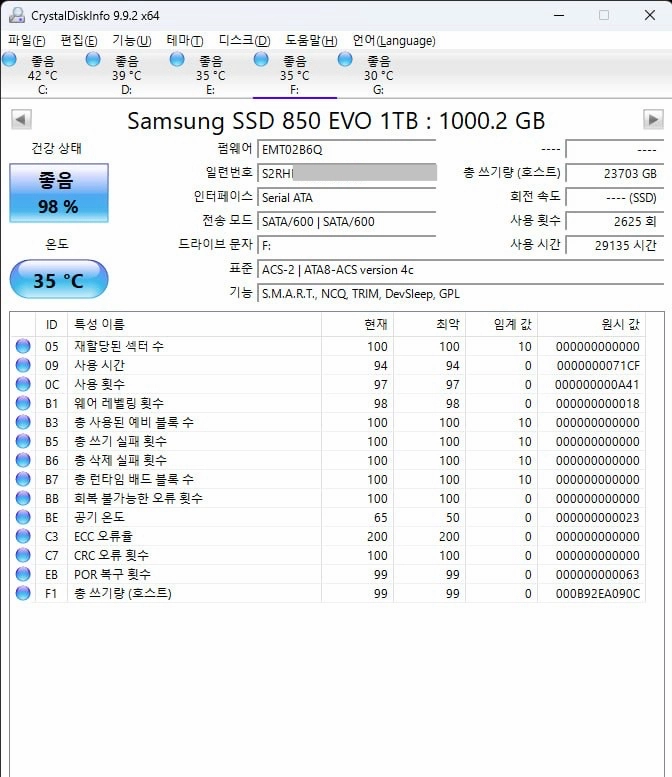Click the CrystalDiskInfo app icon in title bar
Image resolution: width=672 pixels, height=777 pixels.
[x=16, y=15]
